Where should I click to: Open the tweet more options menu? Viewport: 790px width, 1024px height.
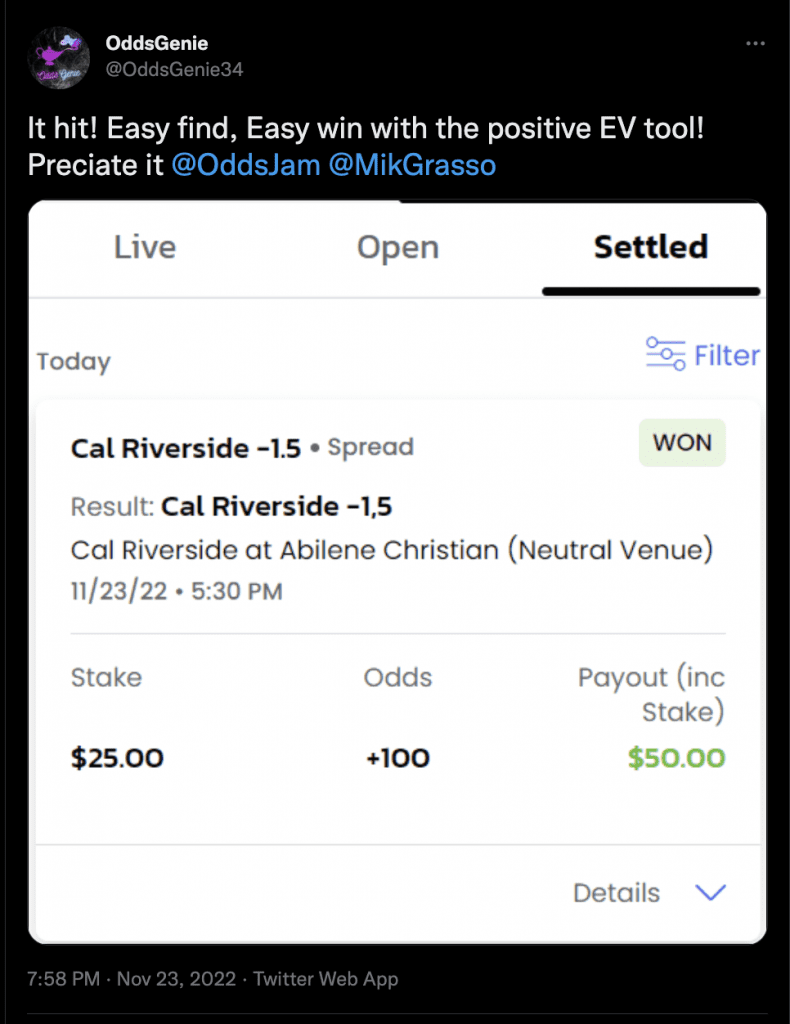(x=755, y=43)
